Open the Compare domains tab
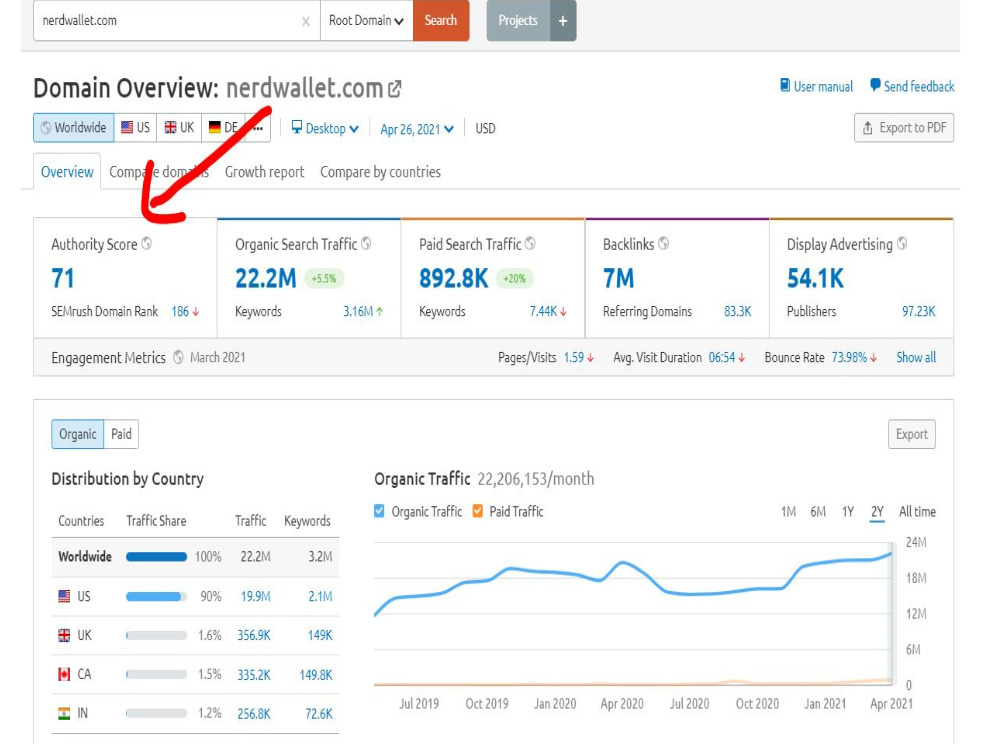The width and height of the screenshot is (1000, 750). point(159,172)
